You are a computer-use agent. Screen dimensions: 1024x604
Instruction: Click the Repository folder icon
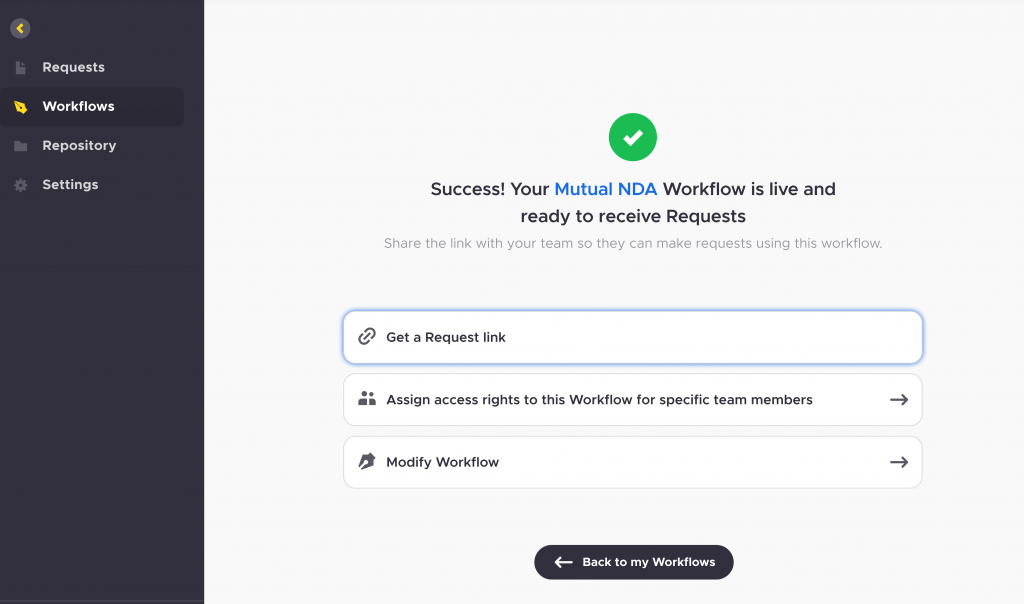pyautogui.click(x=21, y=146)
